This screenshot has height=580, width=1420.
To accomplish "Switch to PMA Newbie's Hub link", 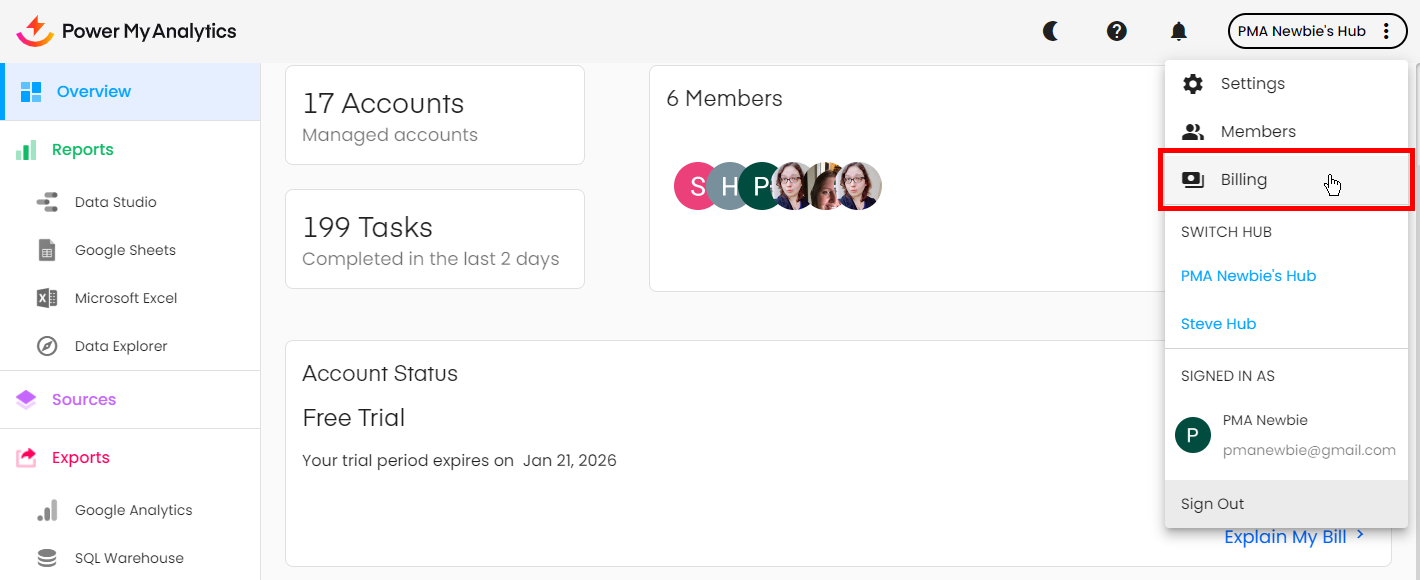I will (x=1248, y=276).
